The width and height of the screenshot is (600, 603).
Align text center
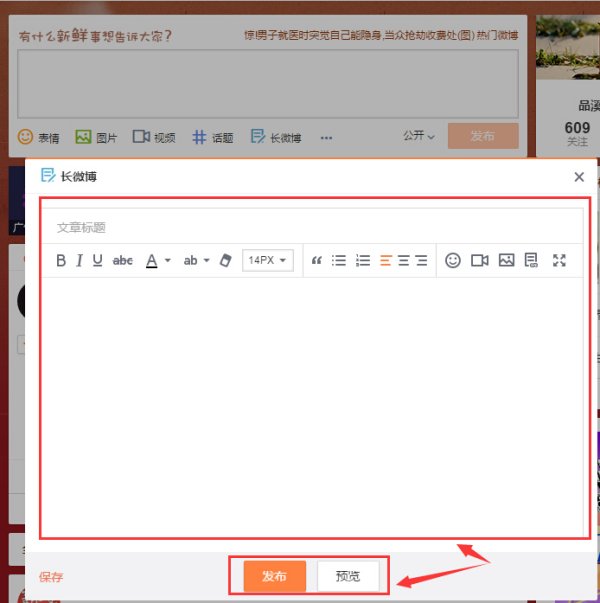403,260
